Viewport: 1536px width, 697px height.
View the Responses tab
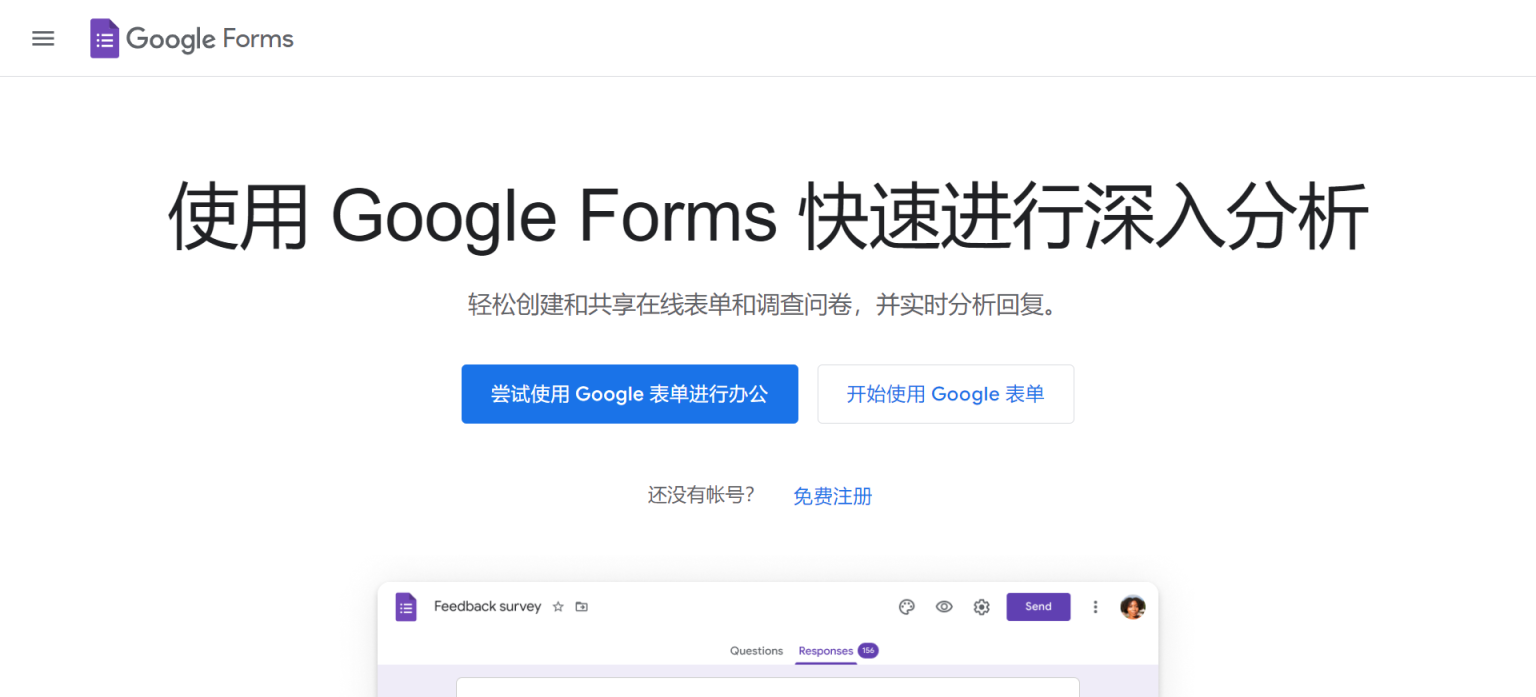click(x=825, y=651)
